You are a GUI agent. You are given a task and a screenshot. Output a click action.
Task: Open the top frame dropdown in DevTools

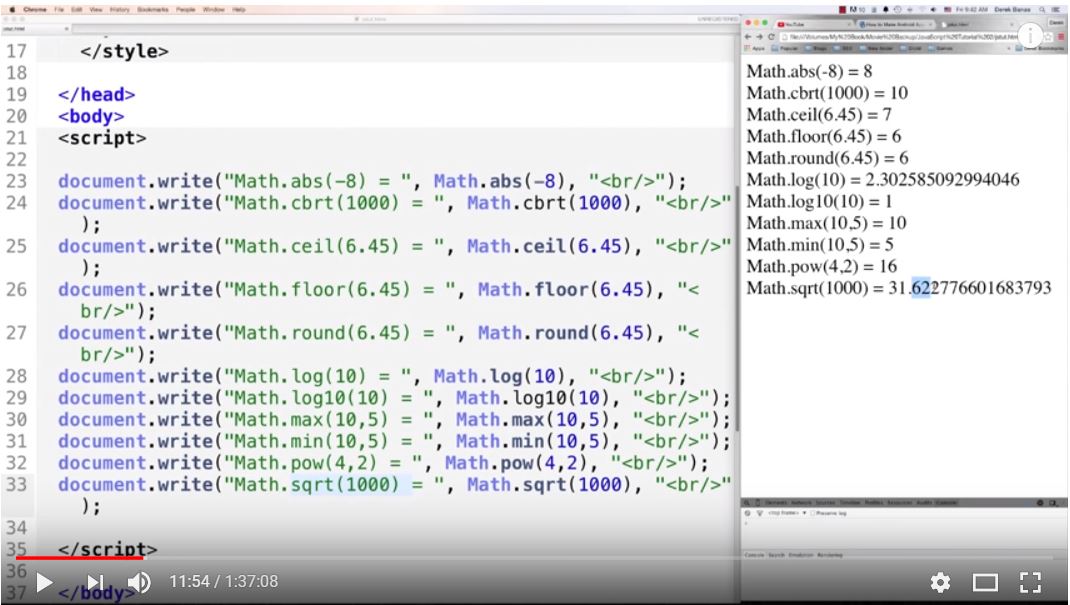click(x=787, y=513)
